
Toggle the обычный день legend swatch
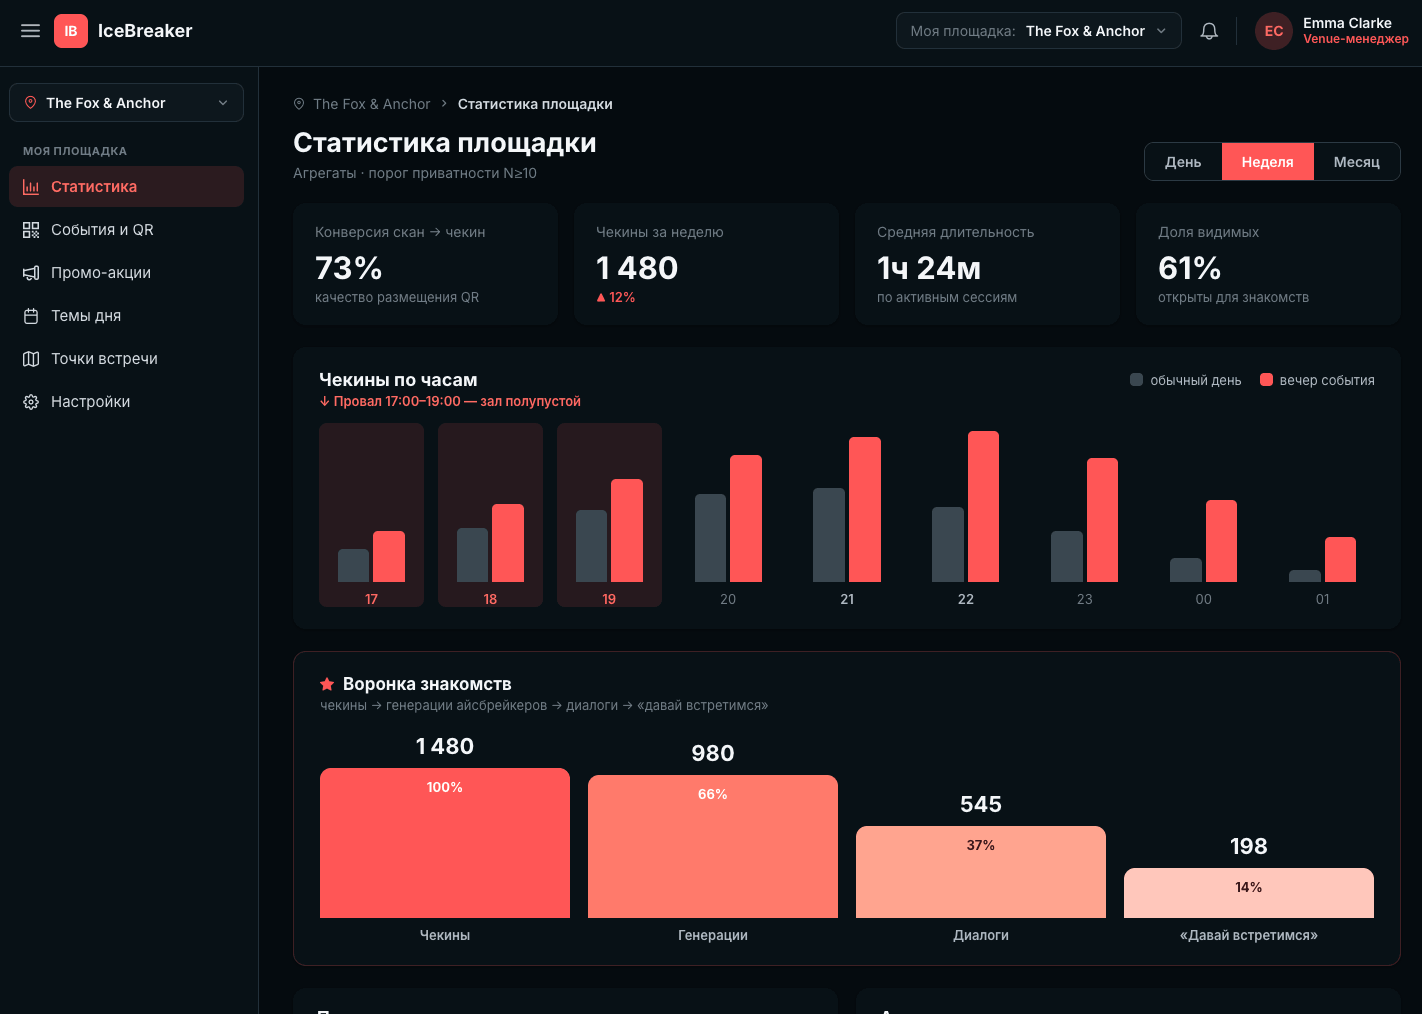tap(1136, 380)
